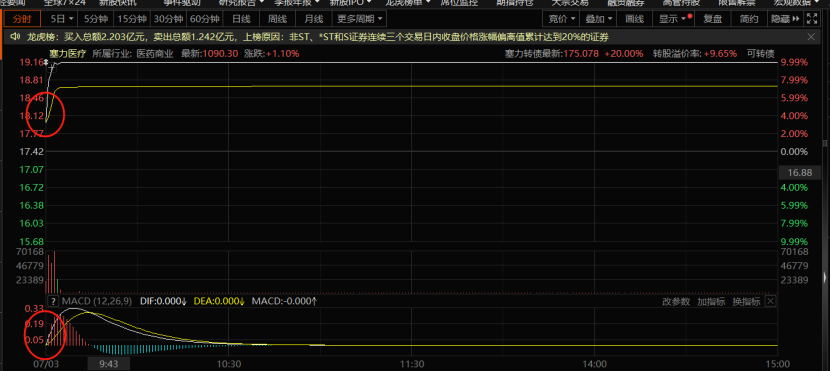Switch to the 日线 chart tab
The height and width of the screenshot is (371, 831).
(x=241, y=20)
